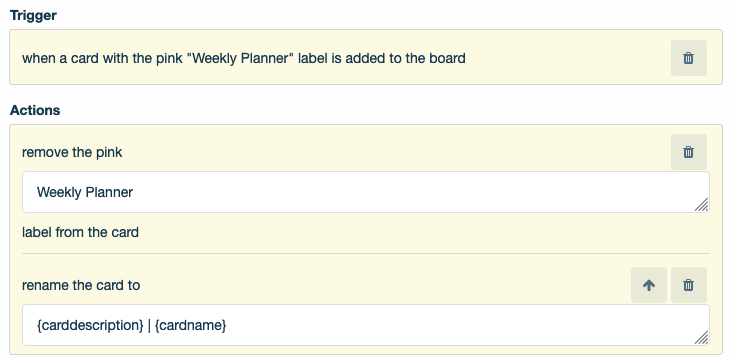The width and height of the screenshot is (731, 360).
Task: Place cursor on {carddescription} variable
Action: (x=90, y=325)
